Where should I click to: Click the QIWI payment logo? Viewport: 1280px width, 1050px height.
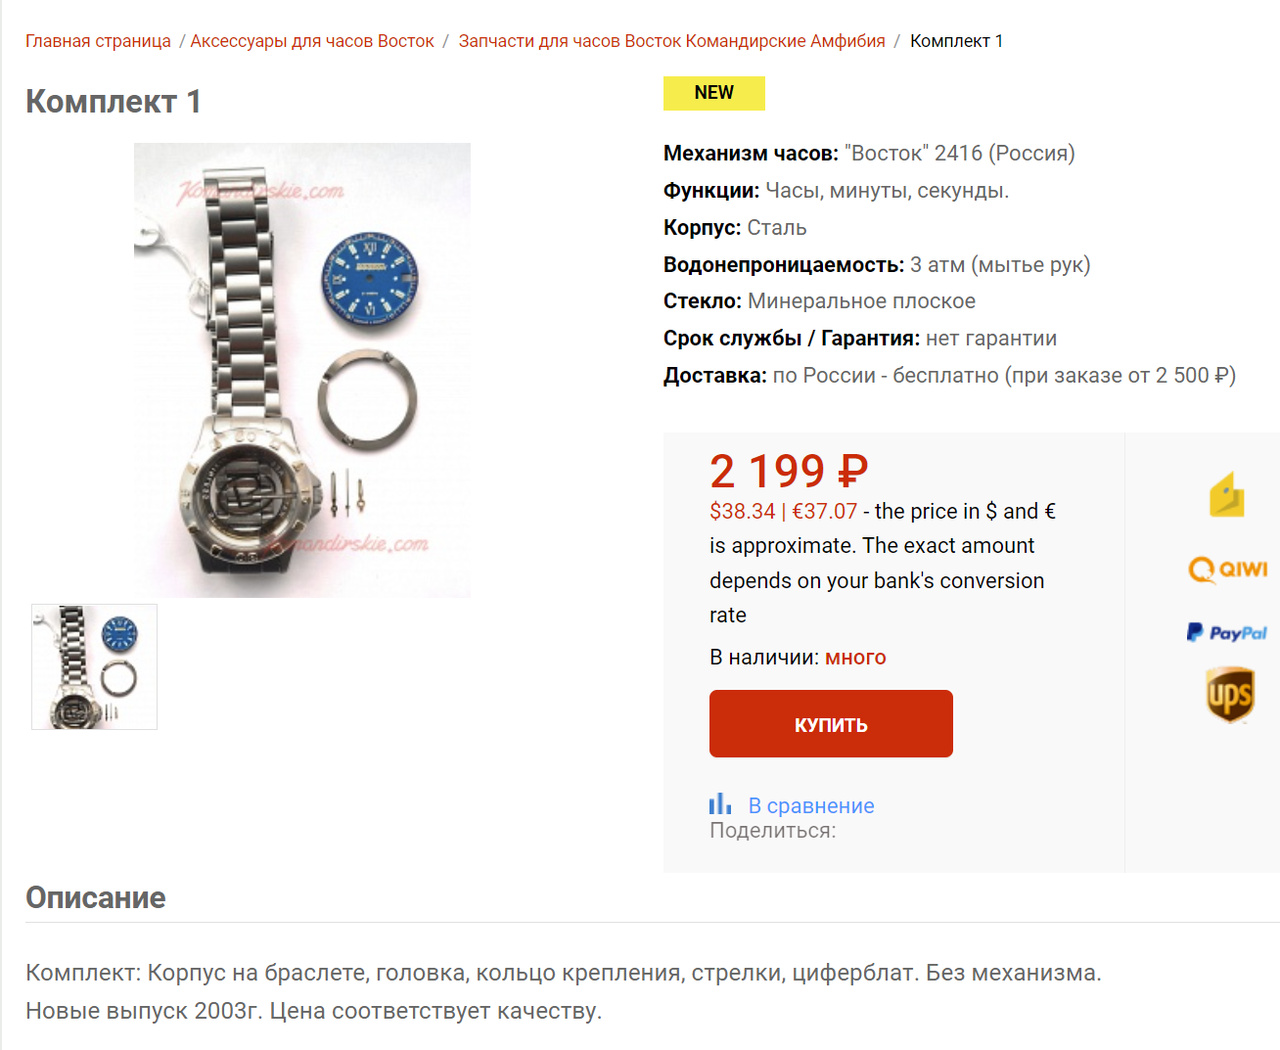[1228, 569]
